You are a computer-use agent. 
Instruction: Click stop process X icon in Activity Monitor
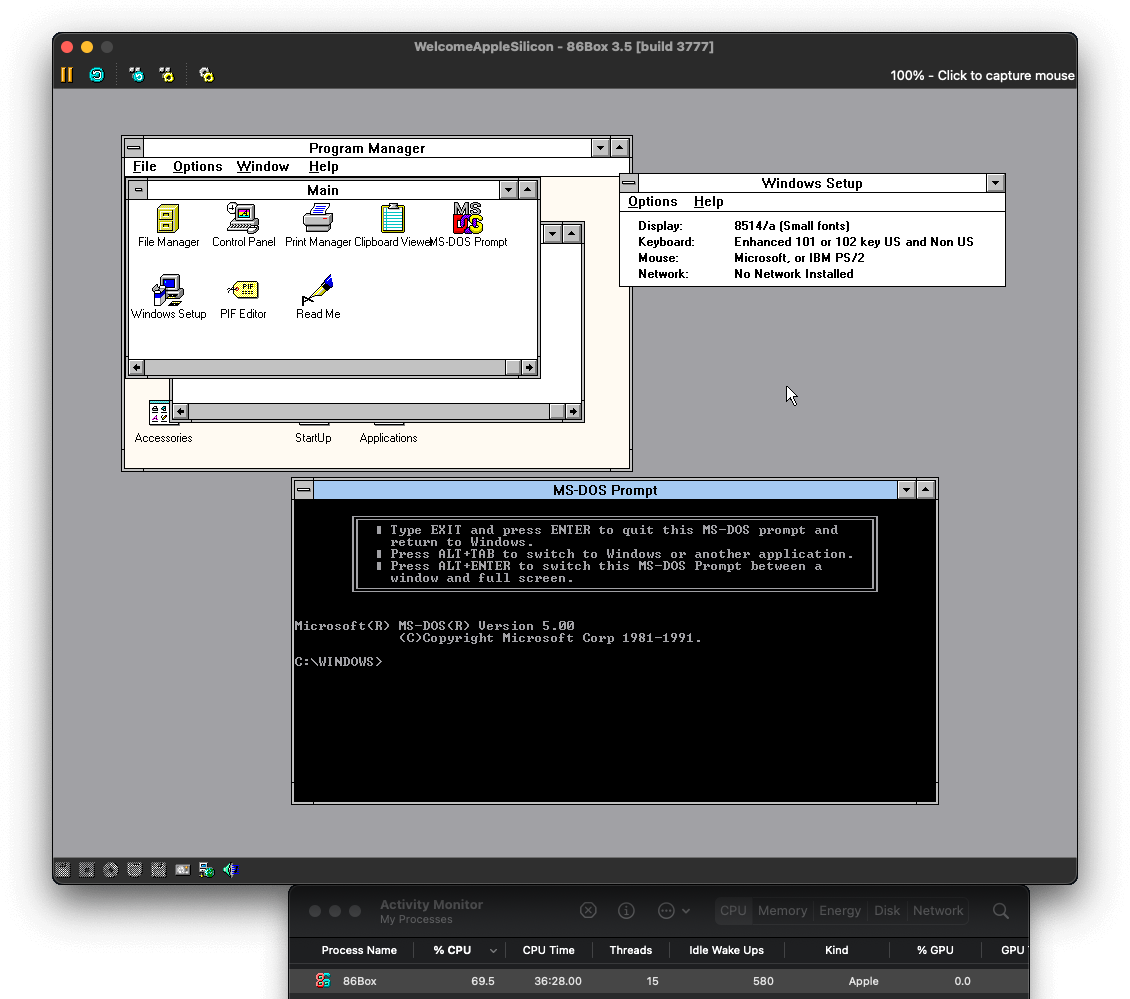pyautogui.click(x=588, y=910)
